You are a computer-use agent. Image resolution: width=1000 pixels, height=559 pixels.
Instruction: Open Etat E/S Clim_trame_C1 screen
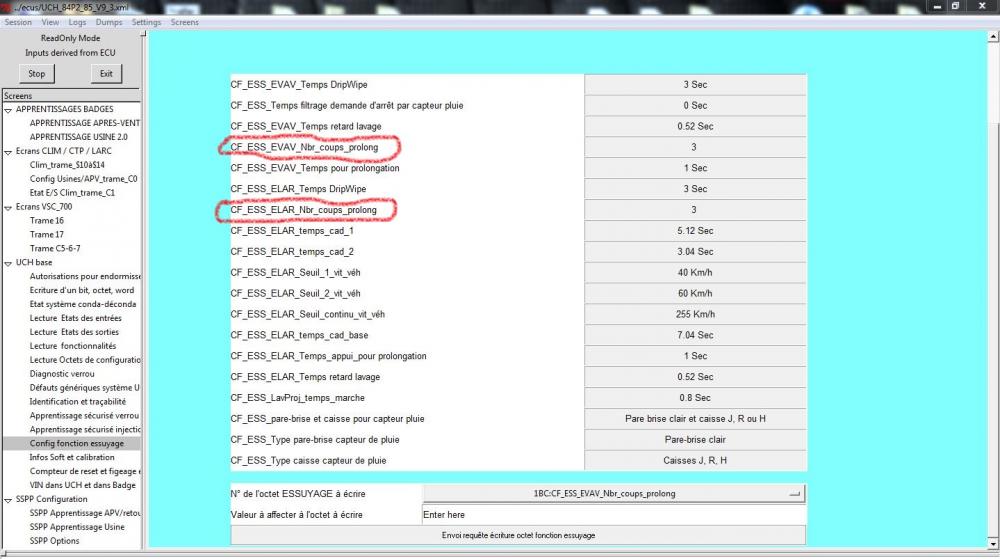(x=72, y=192)
